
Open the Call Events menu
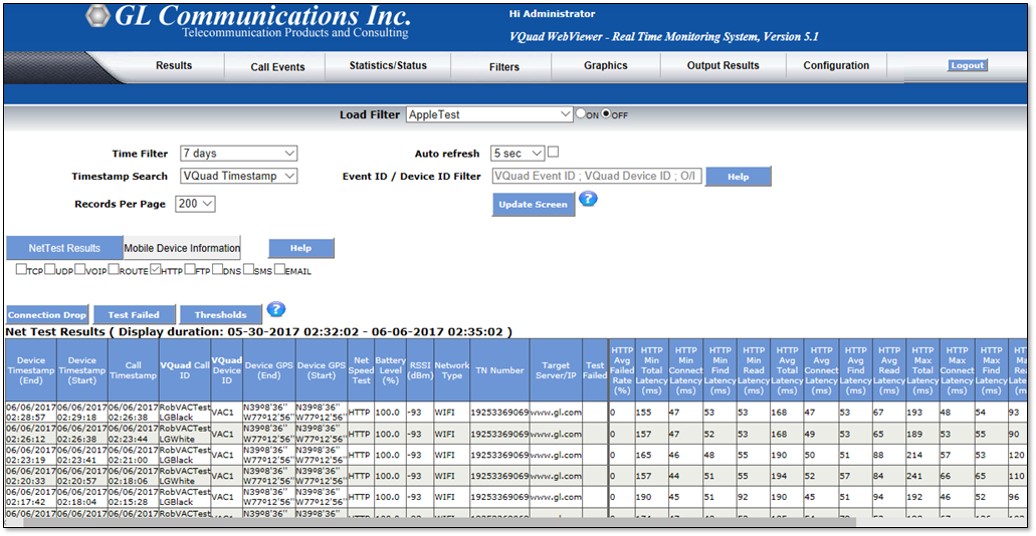tap(278, 67)
